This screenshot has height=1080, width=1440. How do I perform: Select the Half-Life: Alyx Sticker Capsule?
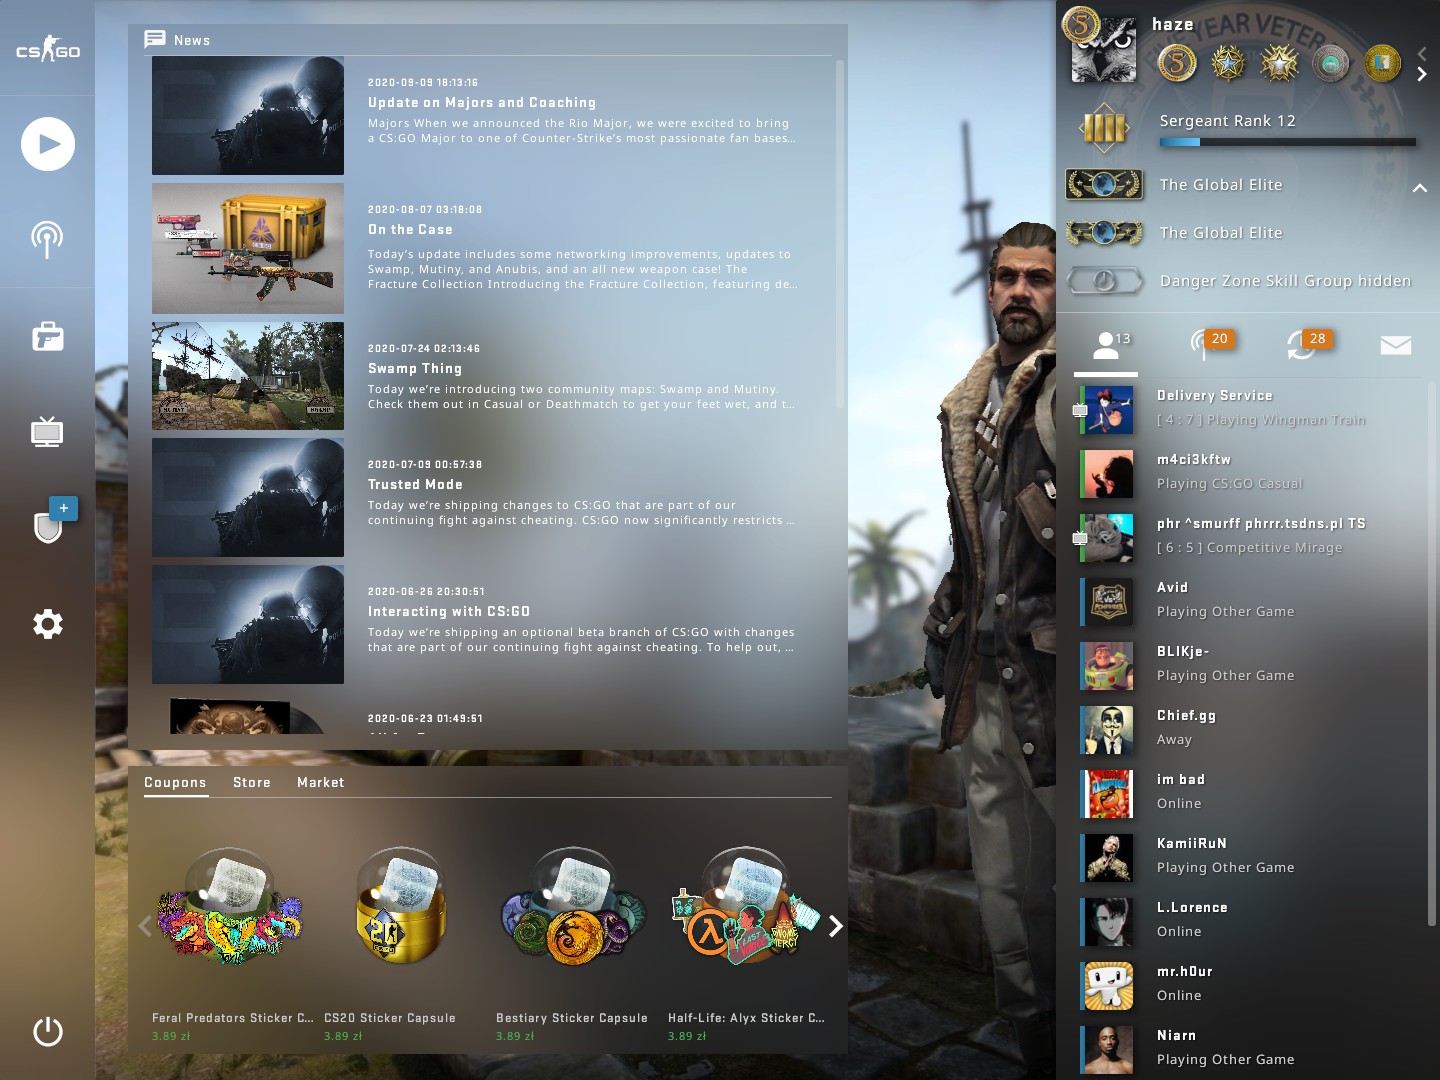point(746,934)
